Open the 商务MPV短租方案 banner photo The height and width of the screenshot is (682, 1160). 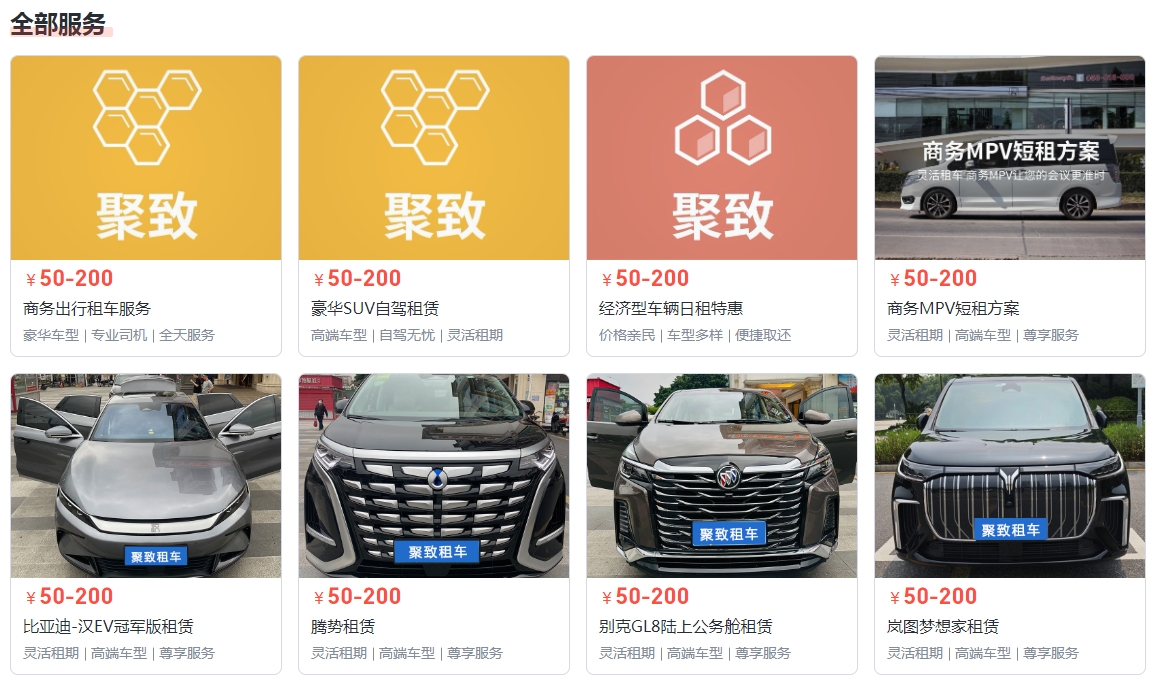coord(1010,158)
